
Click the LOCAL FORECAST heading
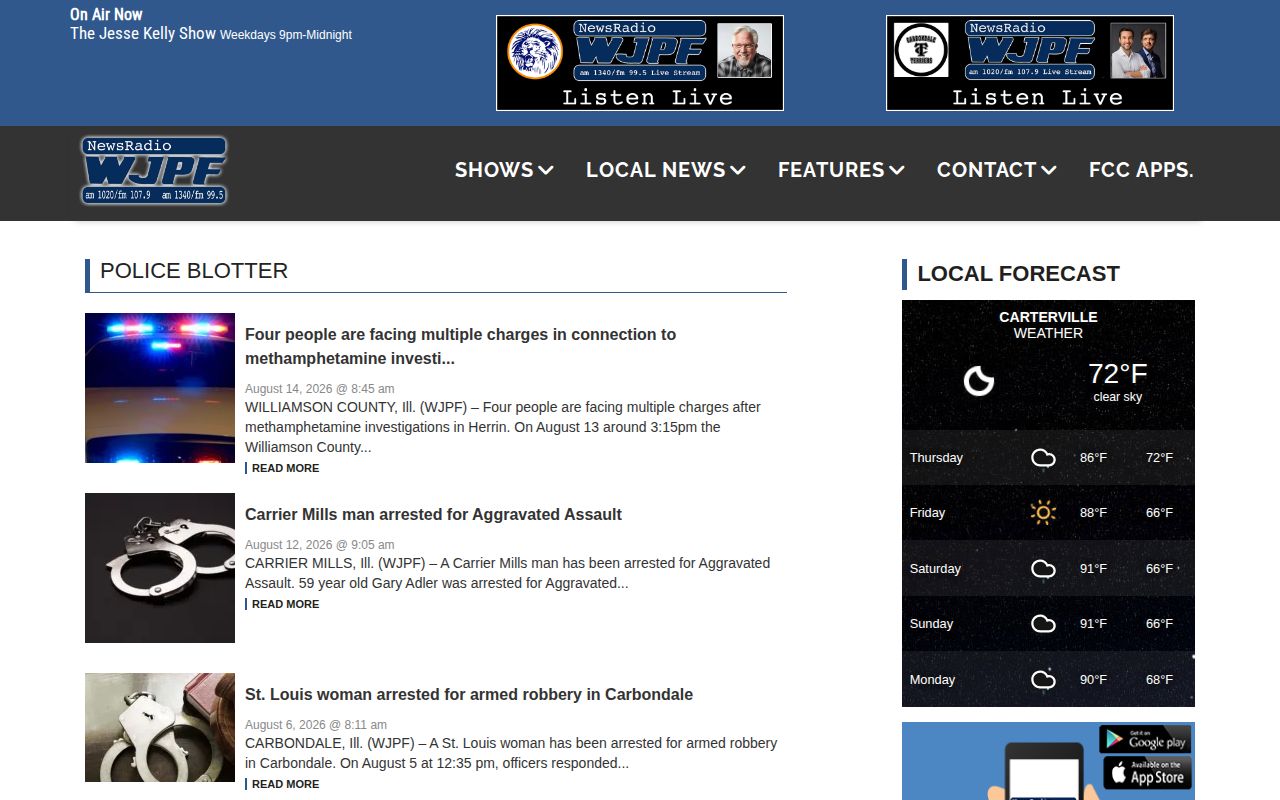coord(1018,273)
